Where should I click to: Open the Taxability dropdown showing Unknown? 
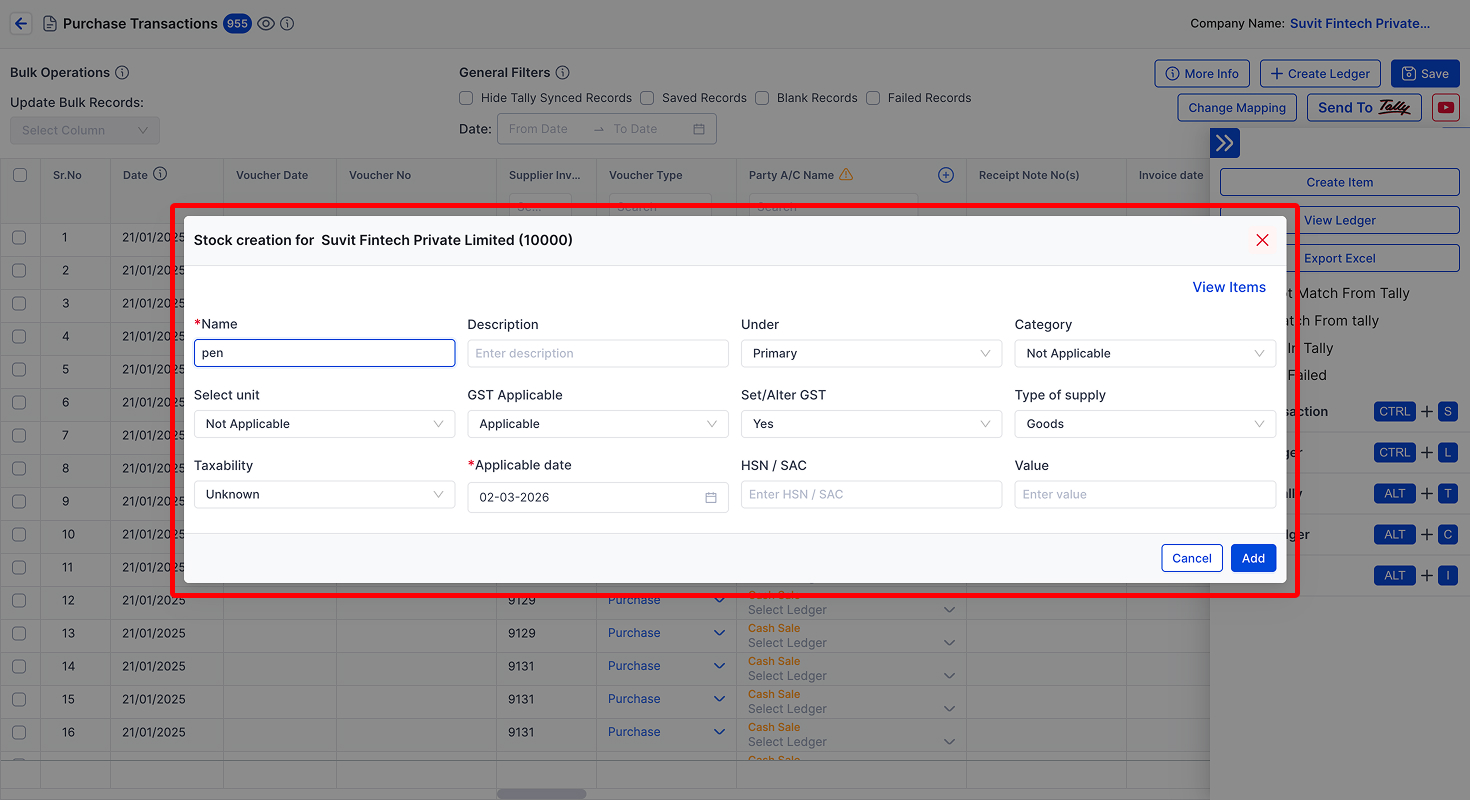click(x=324, y=494)
